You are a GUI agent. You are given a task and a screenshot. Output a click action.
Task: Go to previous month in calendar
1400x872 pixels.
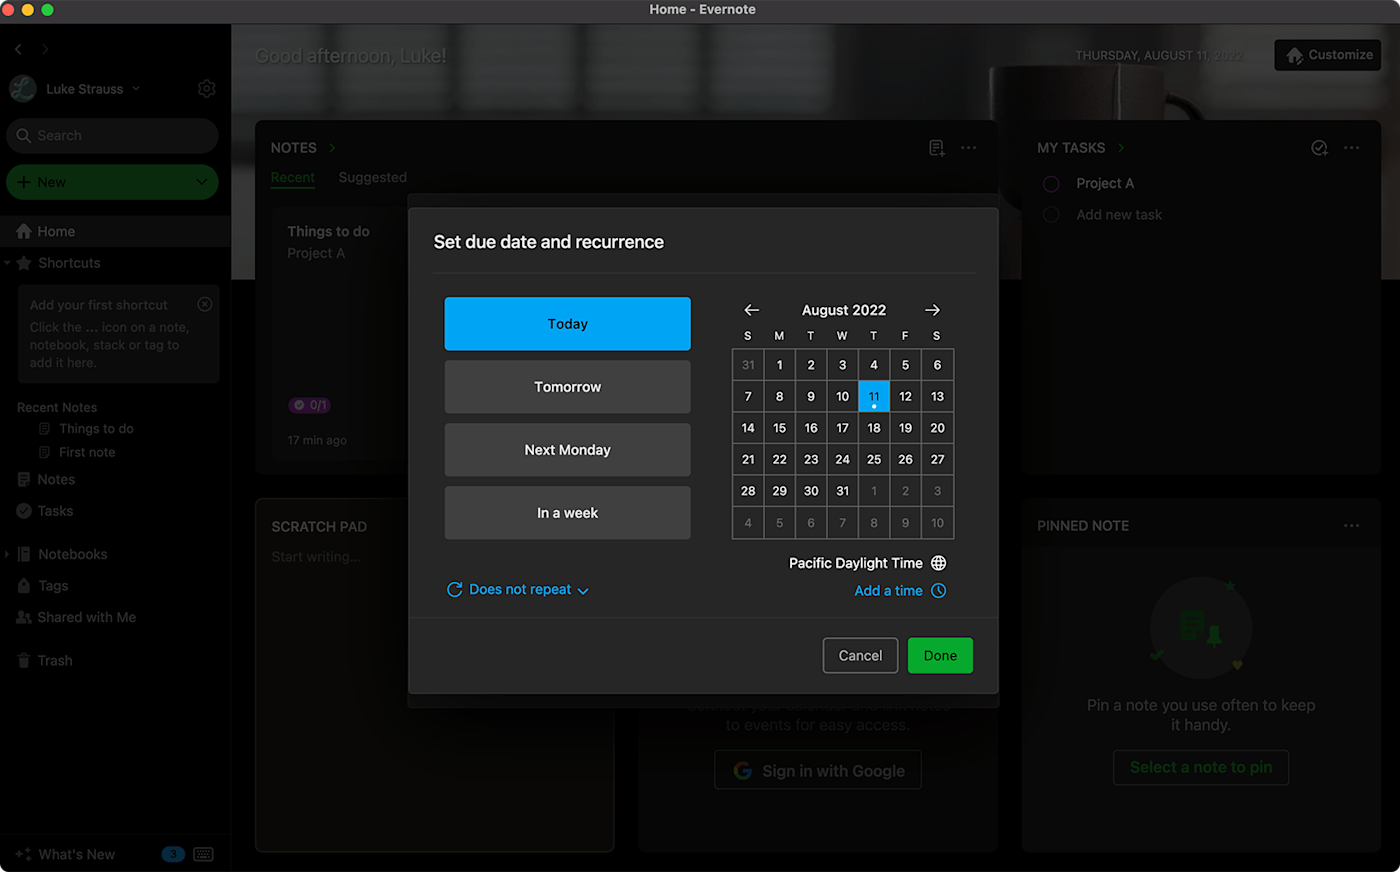click(752, 310)
